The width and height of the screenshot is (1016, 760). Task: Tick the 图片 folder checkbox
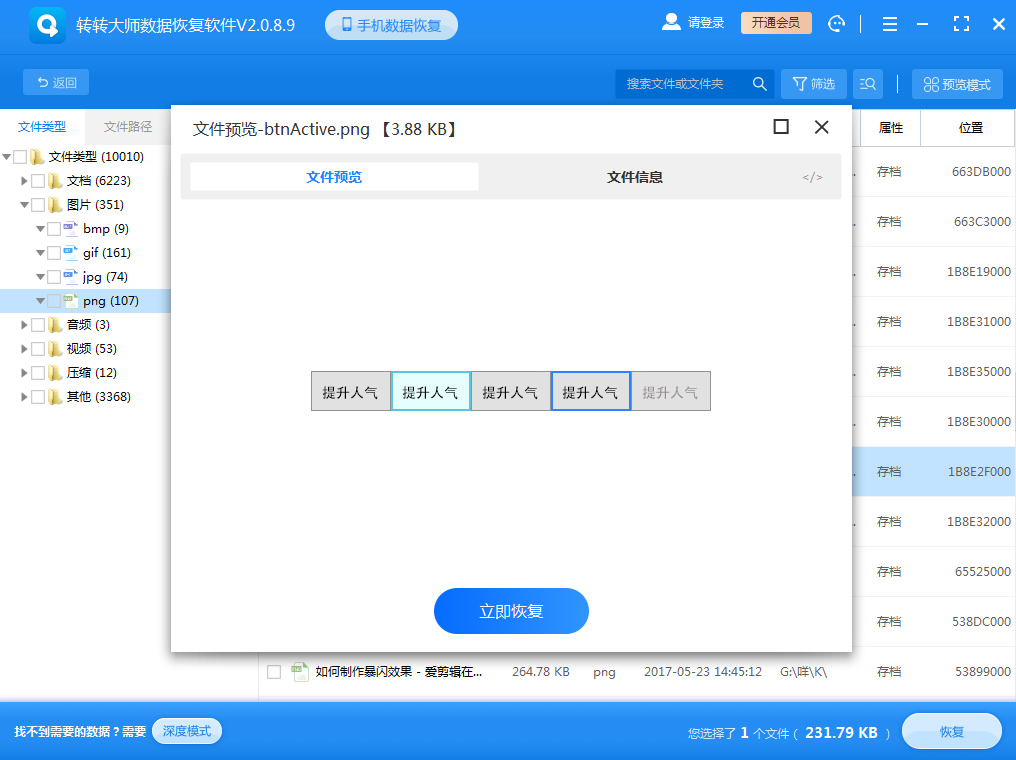pos(38,203)
